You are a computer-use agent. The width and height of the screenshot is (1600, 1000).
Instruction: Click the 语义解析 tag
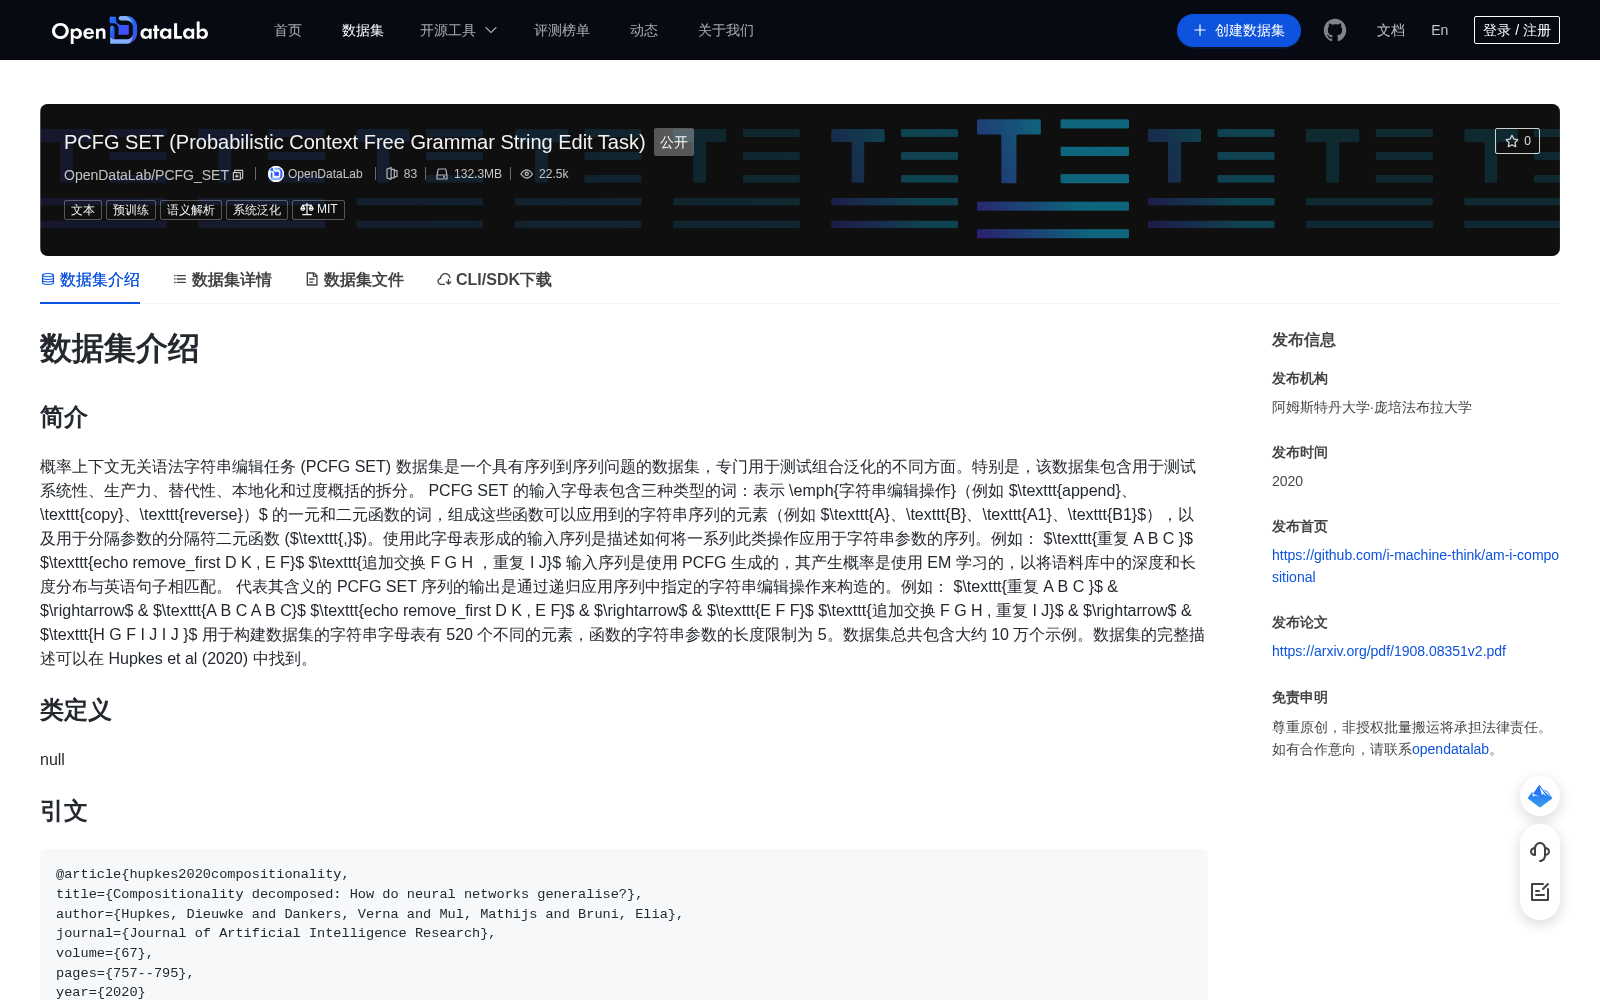point(191,210)
